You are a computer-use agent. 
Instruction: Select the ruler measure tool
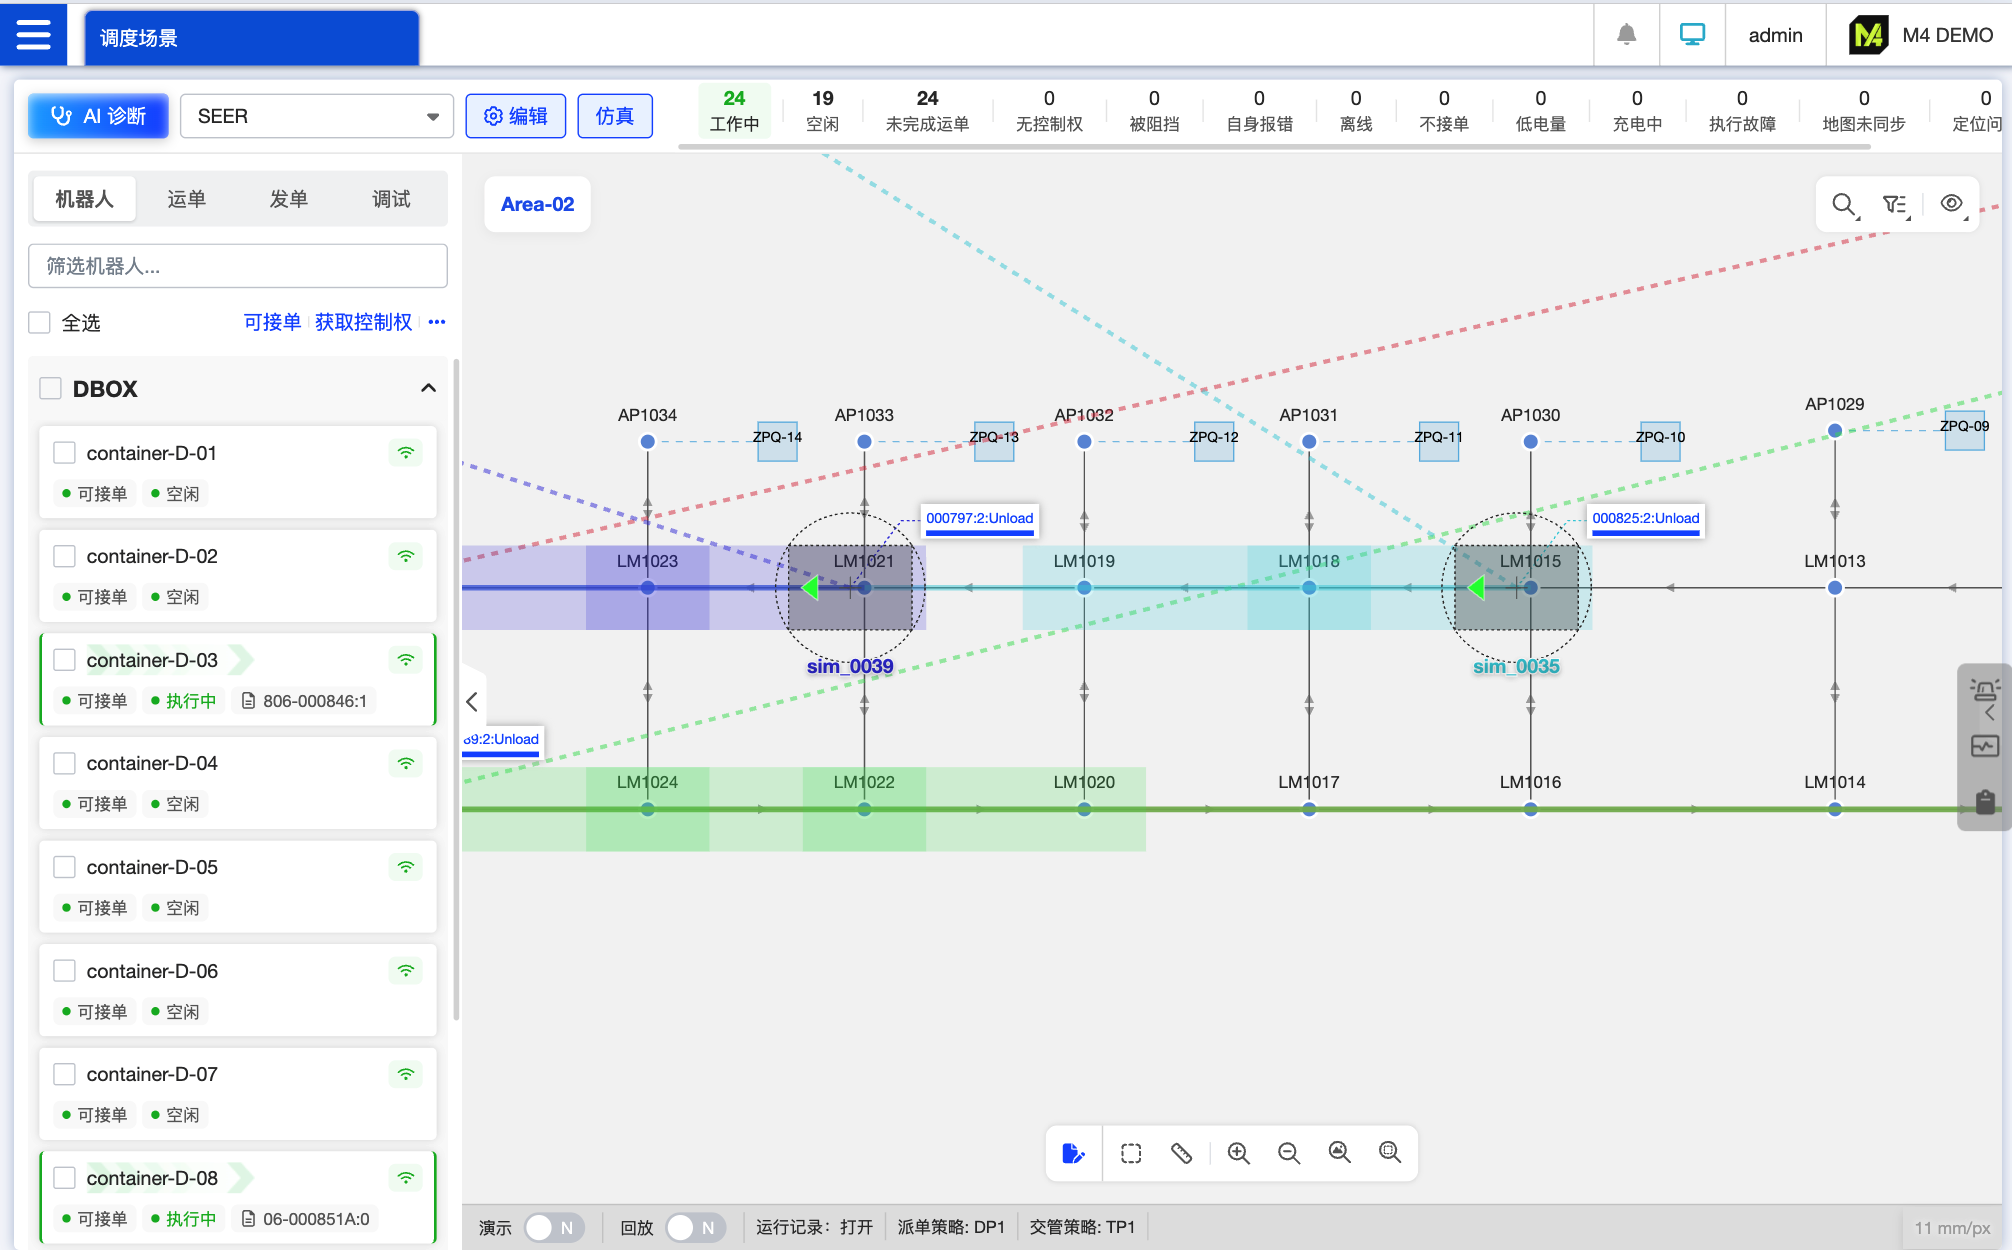[x=1181, y=1153]
